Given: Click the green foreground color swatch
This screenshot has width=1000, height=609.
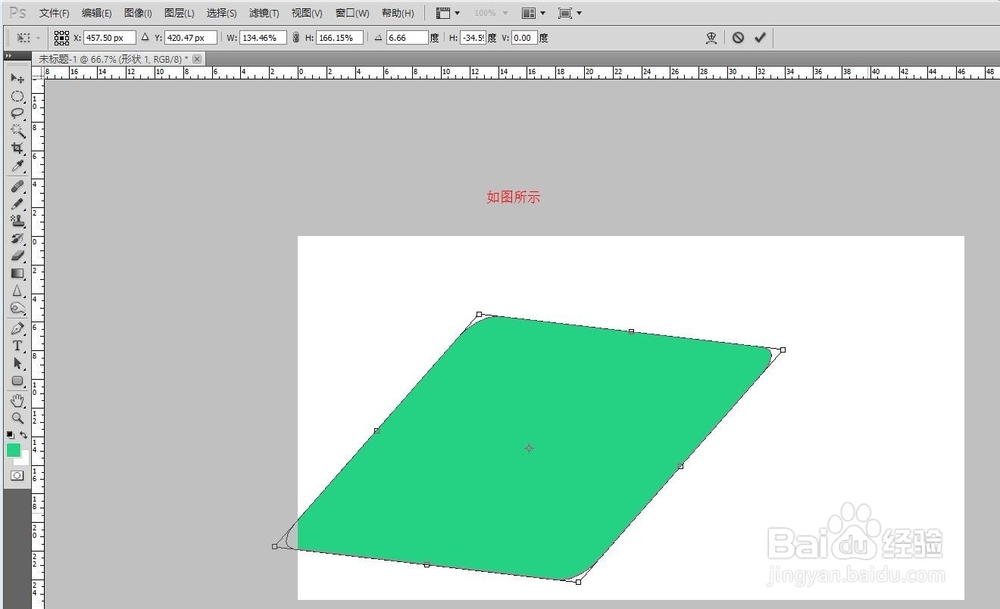Looking at the screenshot, I should [x=13, y=450].
